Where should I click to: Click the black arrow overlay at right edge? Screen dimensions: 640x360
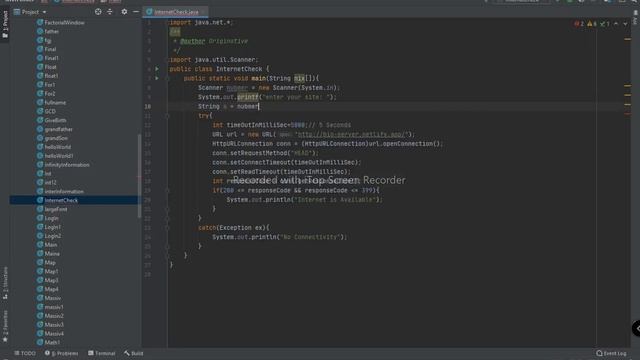pyautogui.click(x=636, y=329)
